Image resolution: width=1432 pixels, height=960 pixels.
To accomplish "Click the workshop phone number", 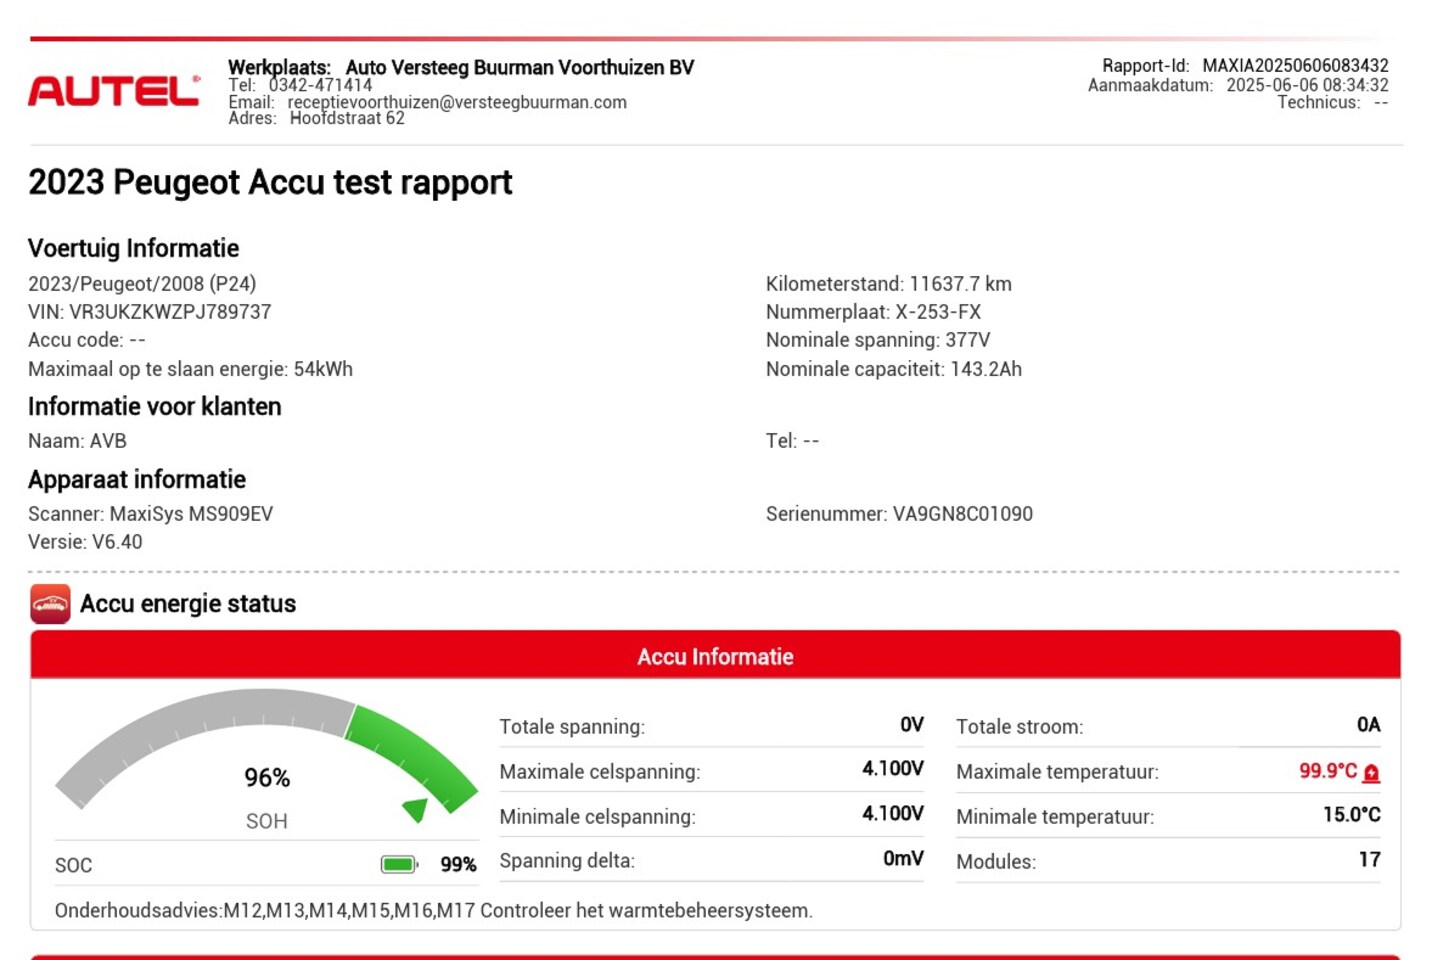I will [x=320, y=85].
